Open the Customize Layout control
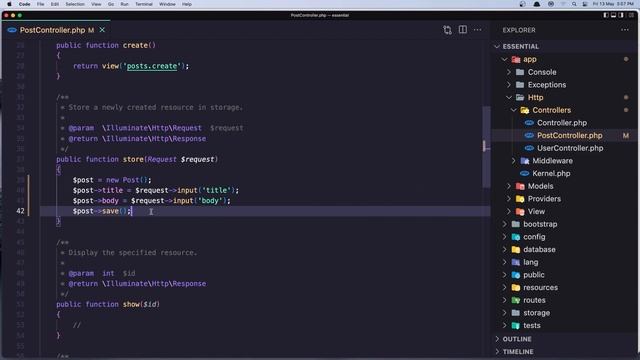The height and width of the screenshot is (360, 640). tap(631, 15)
